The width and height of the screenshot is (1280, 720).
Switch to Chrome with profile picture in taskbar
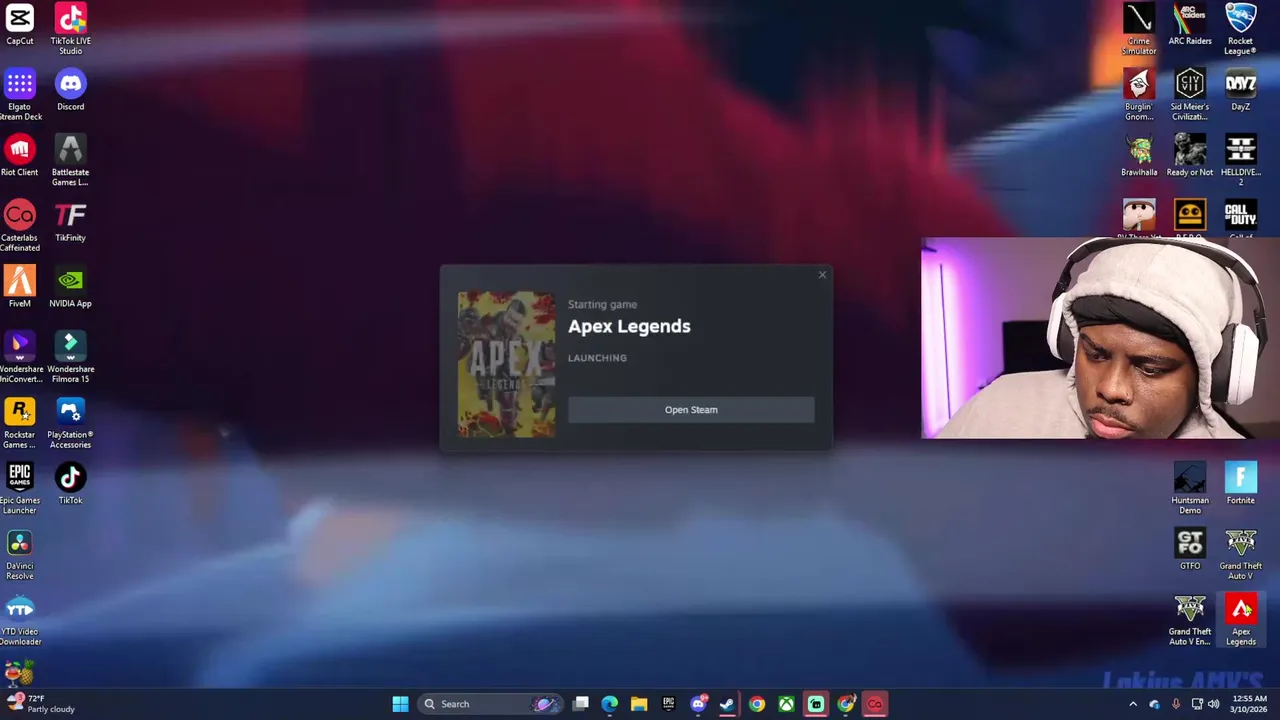pos(846,704)
